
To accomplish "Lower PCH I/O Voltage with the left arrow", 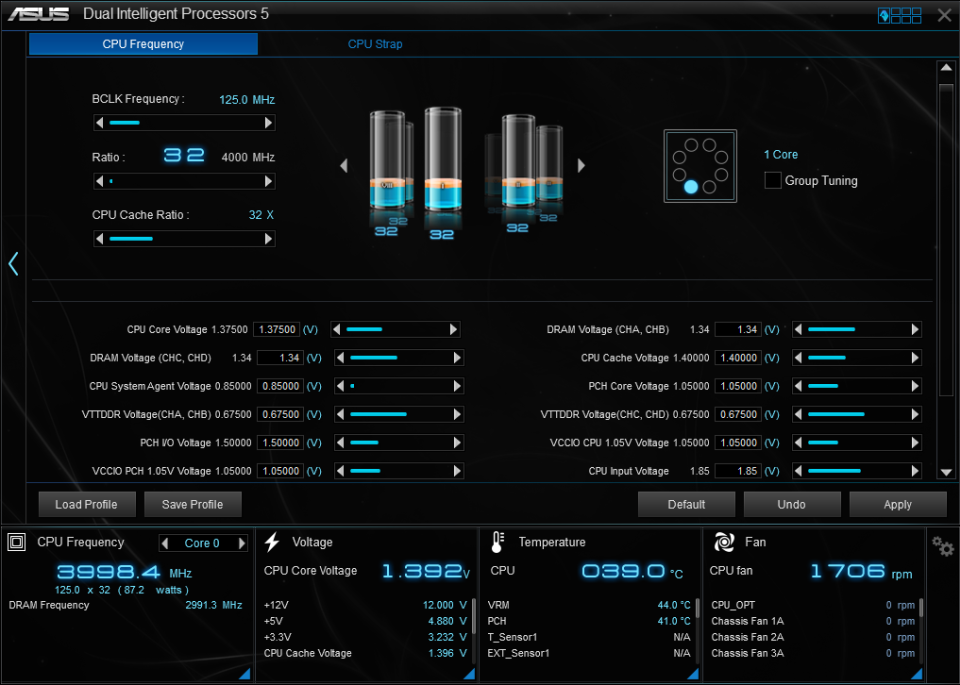I will coord(340,443).
